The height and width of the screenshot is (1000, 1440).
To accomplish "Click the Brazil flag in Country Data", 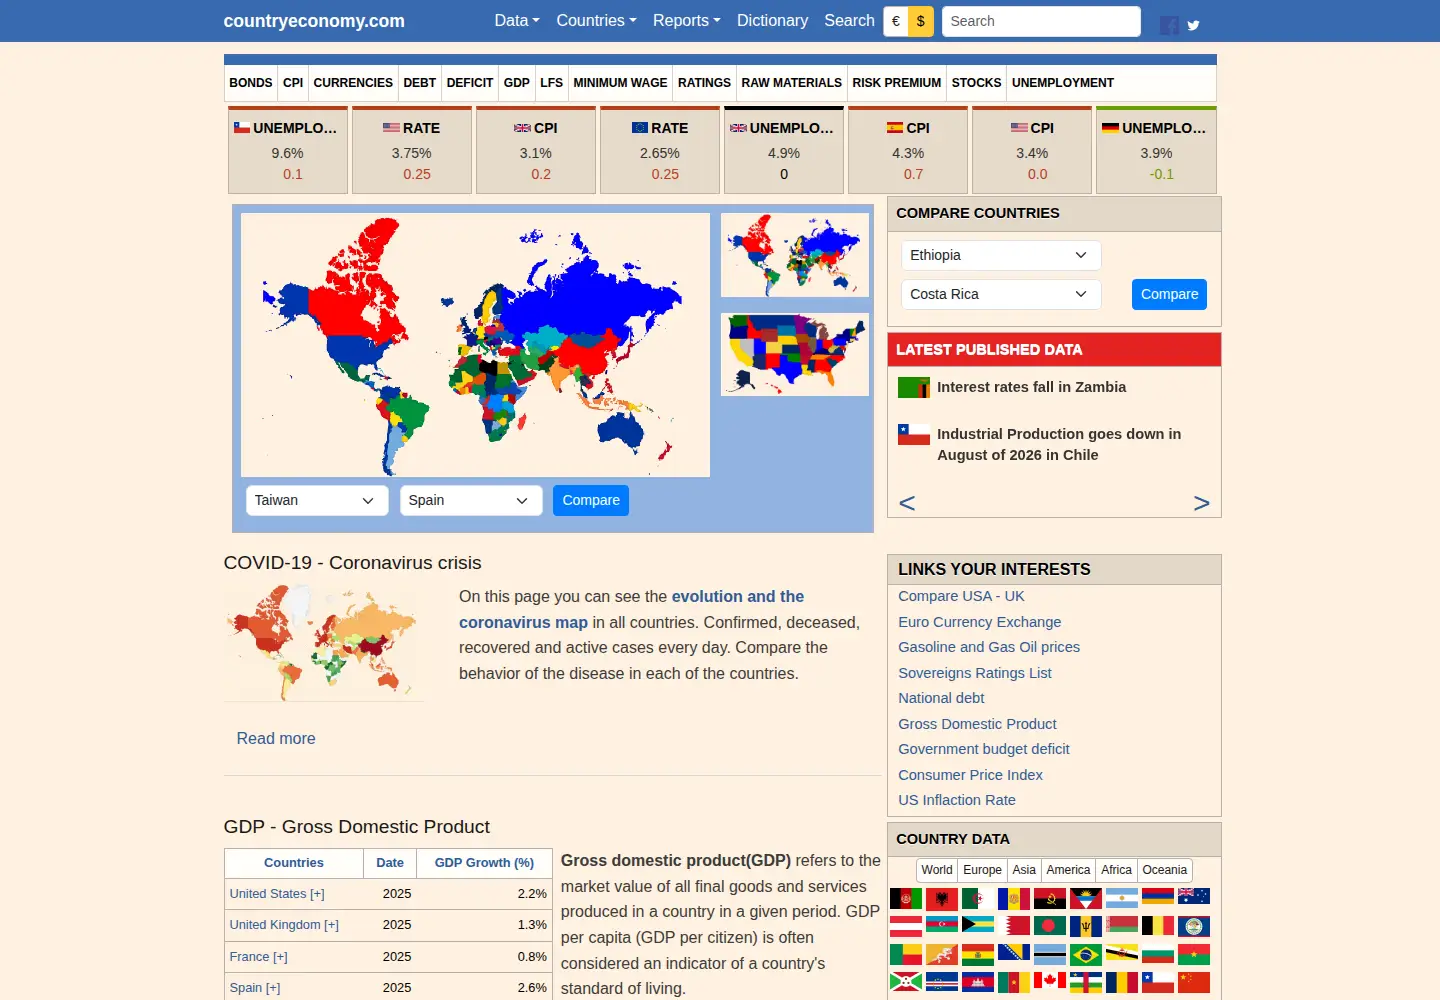I will pos(1086,955).
